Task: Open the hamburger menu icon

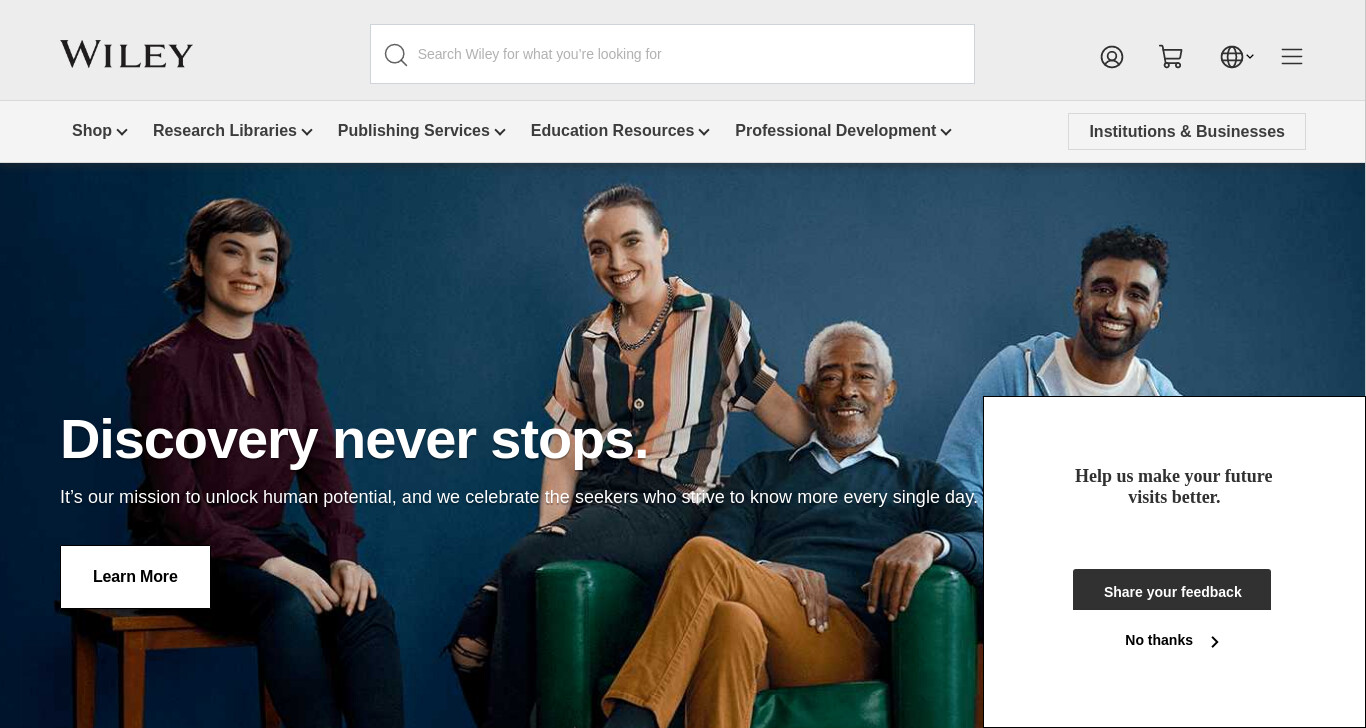Action: click(x=1292, y=57)
